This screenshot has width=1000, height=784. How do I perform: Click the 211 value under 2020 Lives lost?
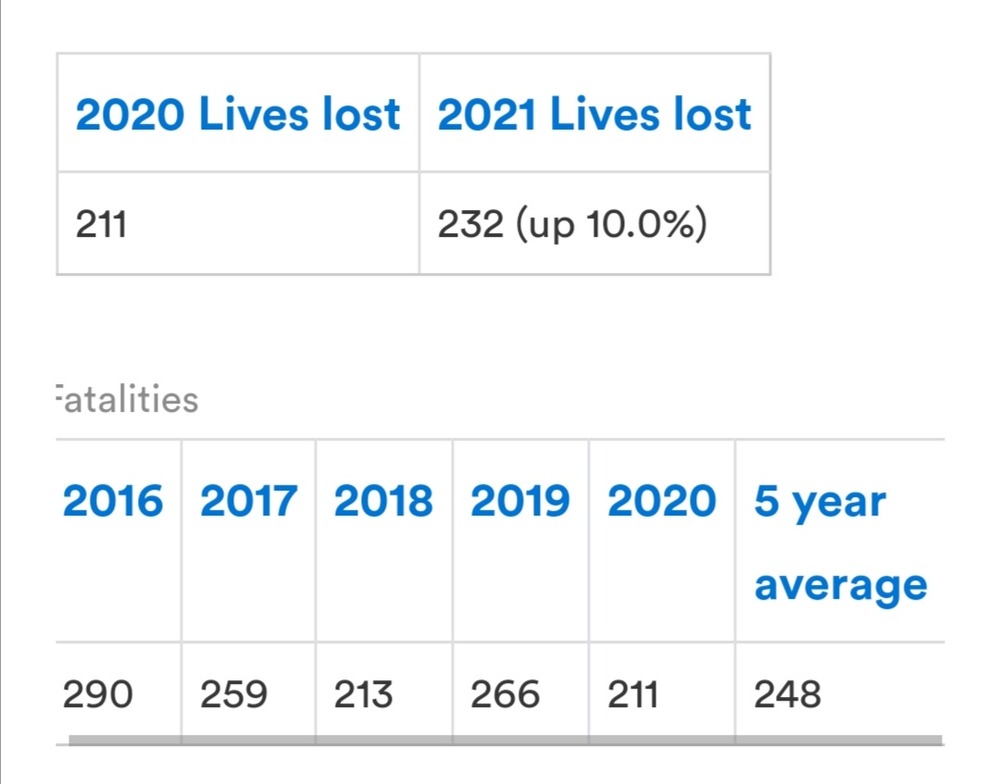pos(101,225)
